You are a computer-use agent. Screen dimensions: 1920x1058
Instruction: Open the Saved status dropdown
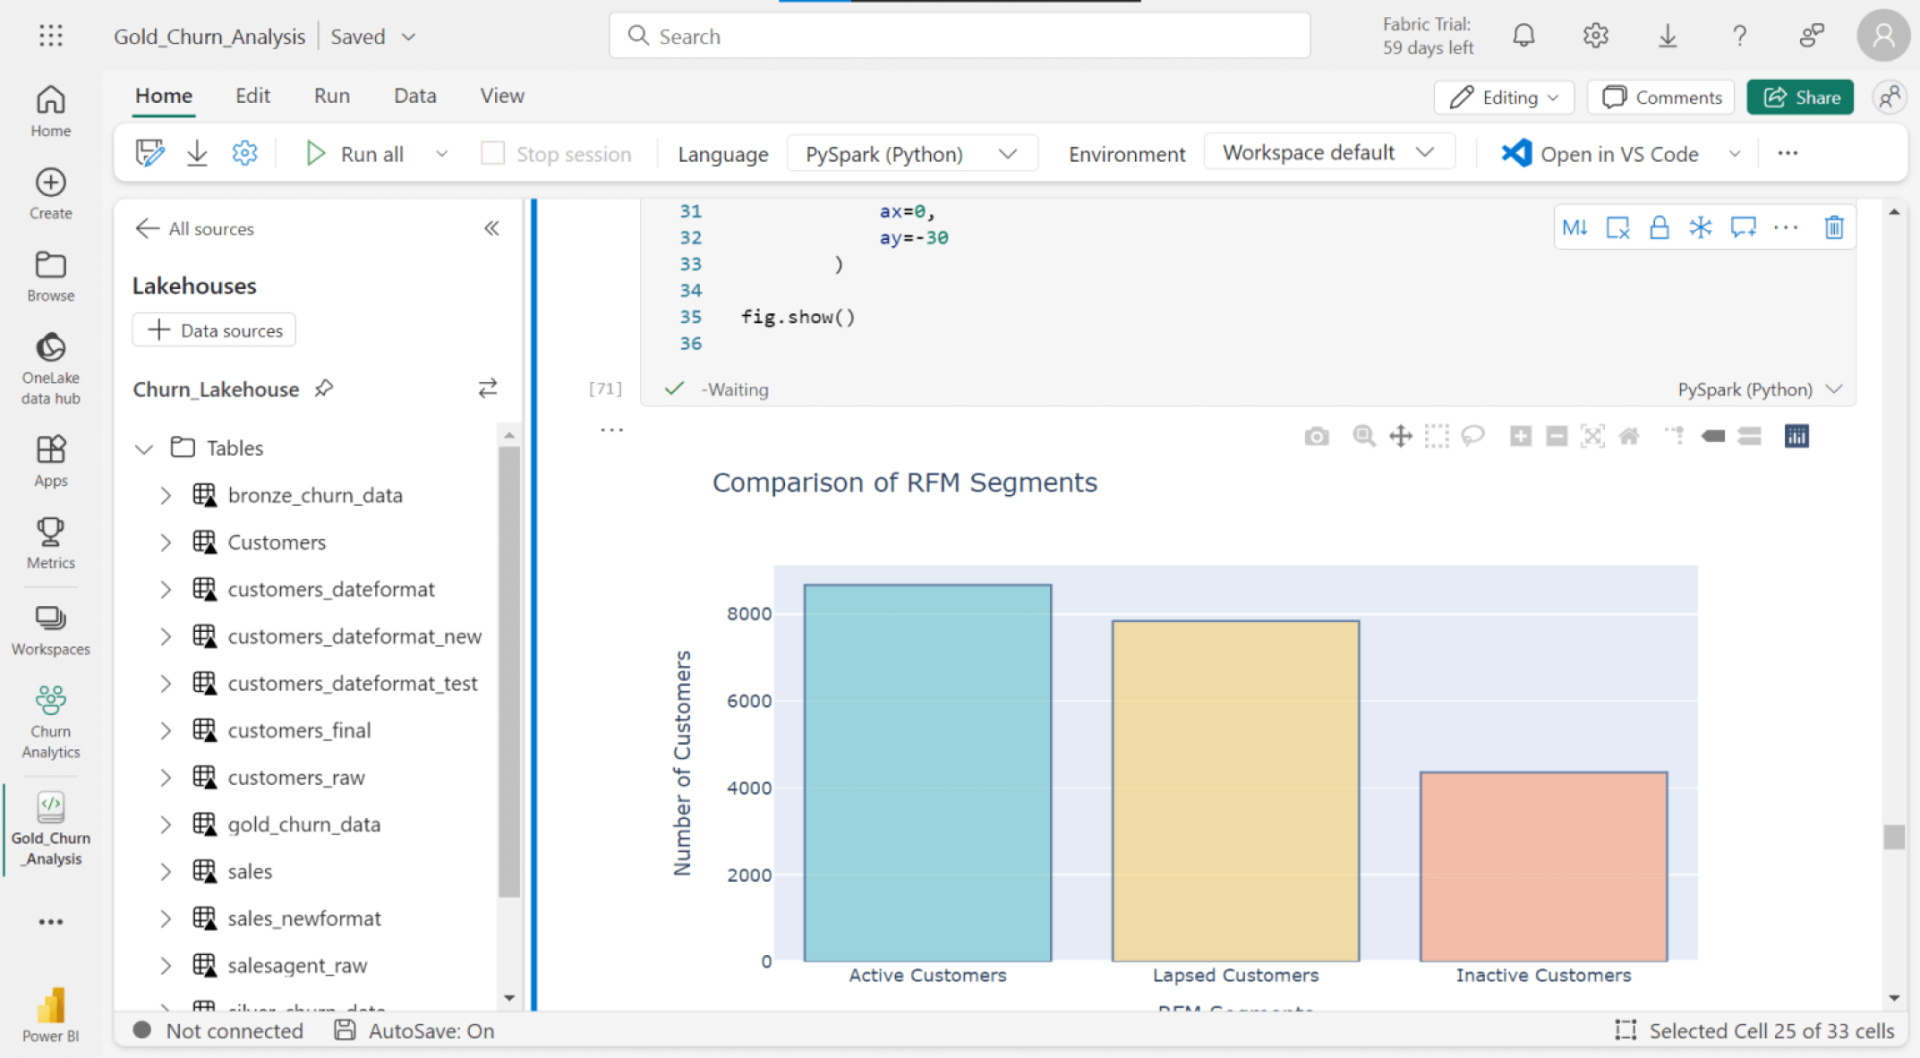pos(372,37)
